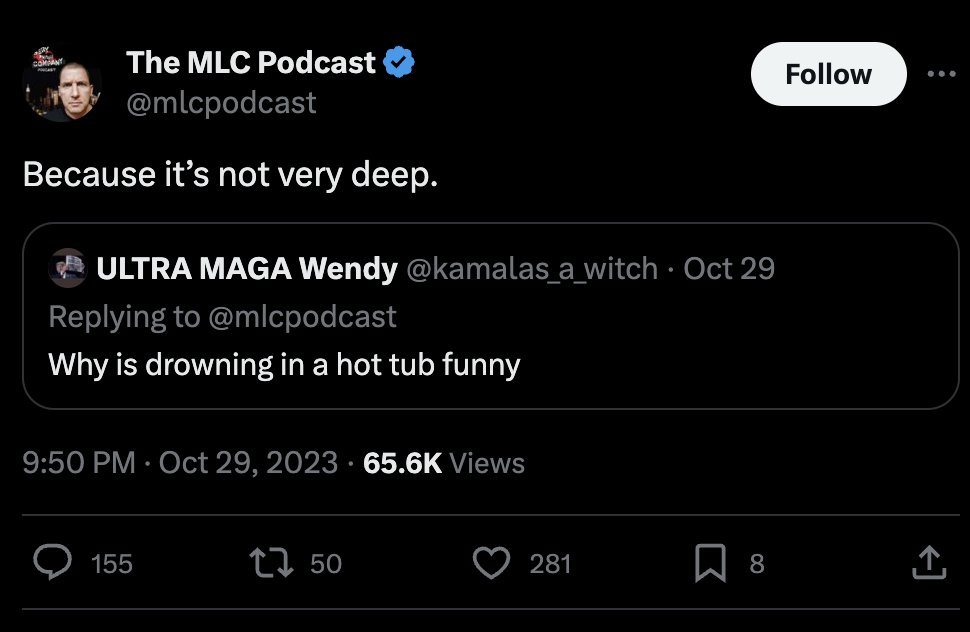Screen dimensions: 970x632
Task: Click the ULTRA MAGA Wendy name
Action: click(x=247, y=269)
